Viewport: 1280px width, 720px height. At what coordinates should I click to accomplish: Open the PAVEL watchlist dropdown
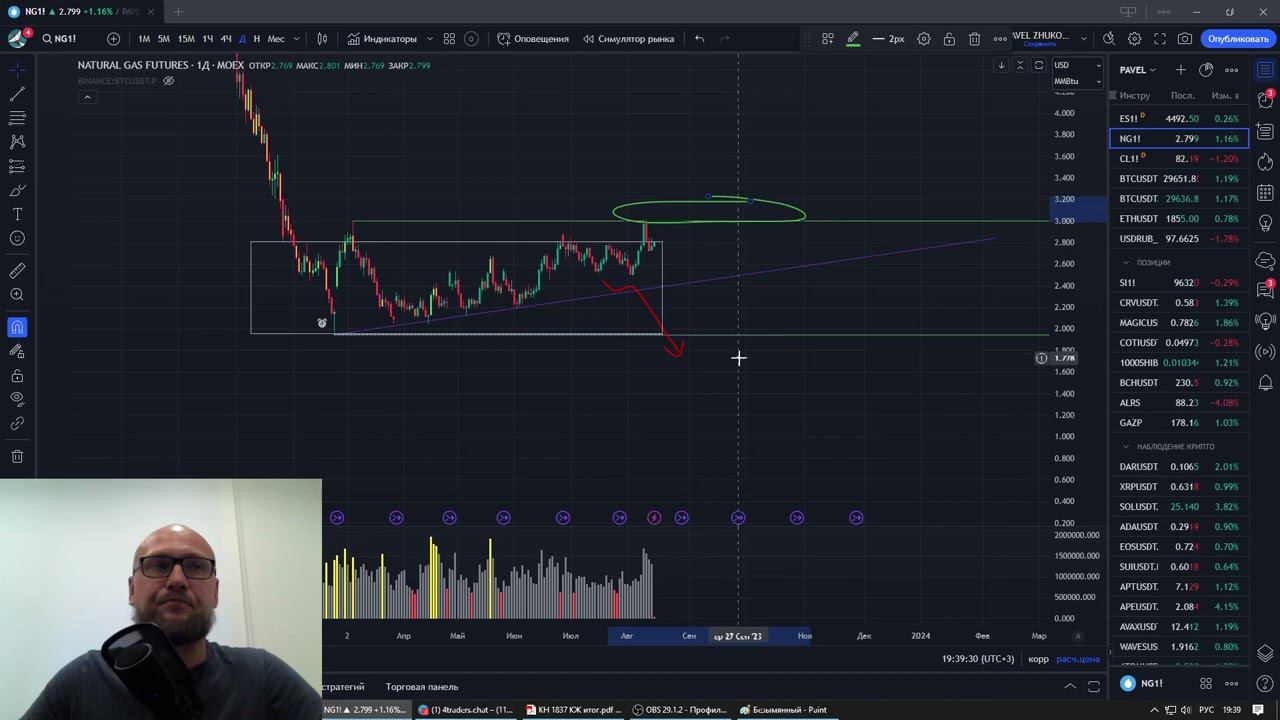click(x=1137, y=70)
